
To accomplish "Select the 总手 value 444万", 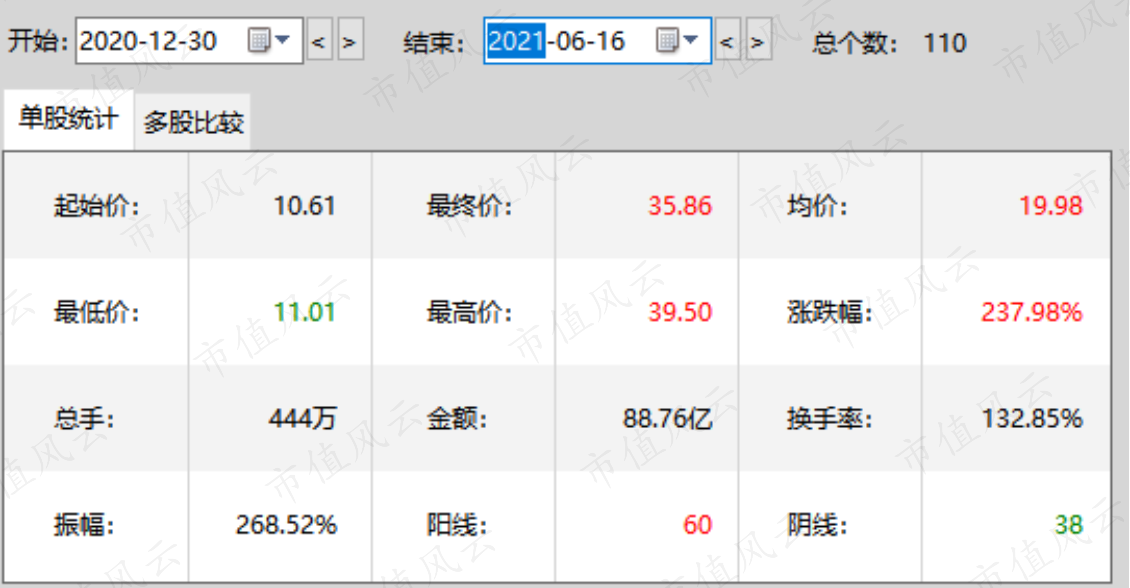I will [303, 418].
